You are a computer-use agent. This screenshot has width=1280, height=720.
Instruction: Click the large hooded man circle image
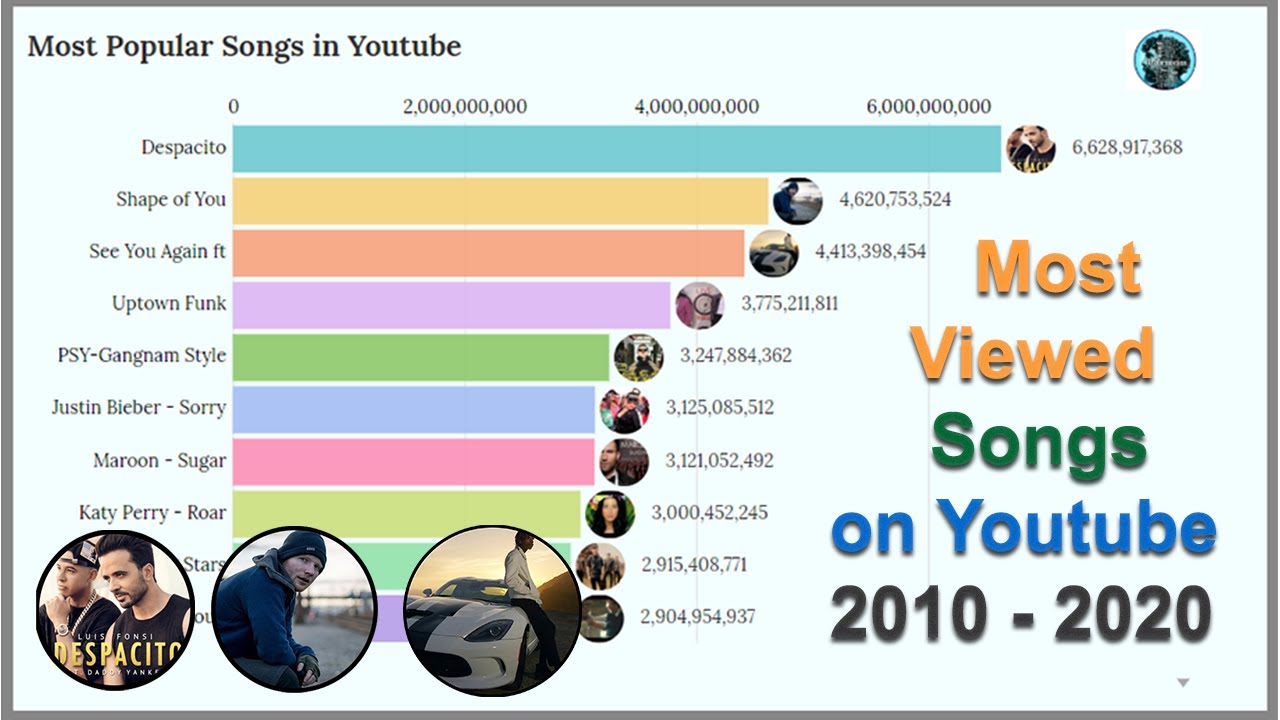[x=294, y=608]
